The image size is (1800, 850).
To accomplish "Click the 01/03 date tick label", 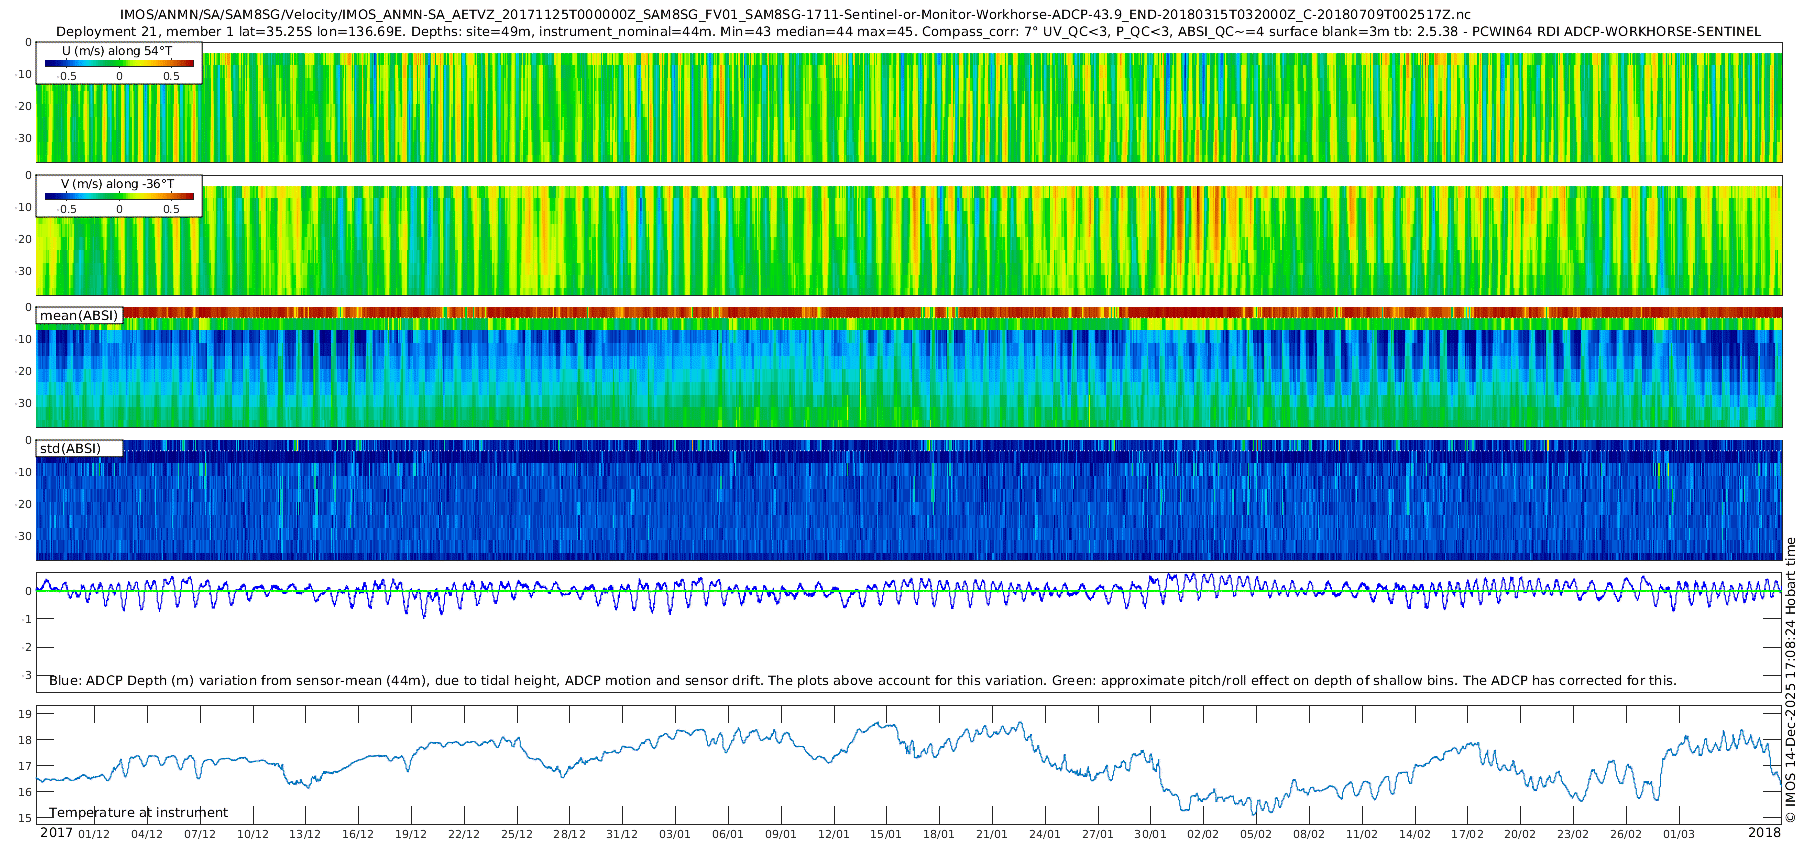I will click(1679, 834).
